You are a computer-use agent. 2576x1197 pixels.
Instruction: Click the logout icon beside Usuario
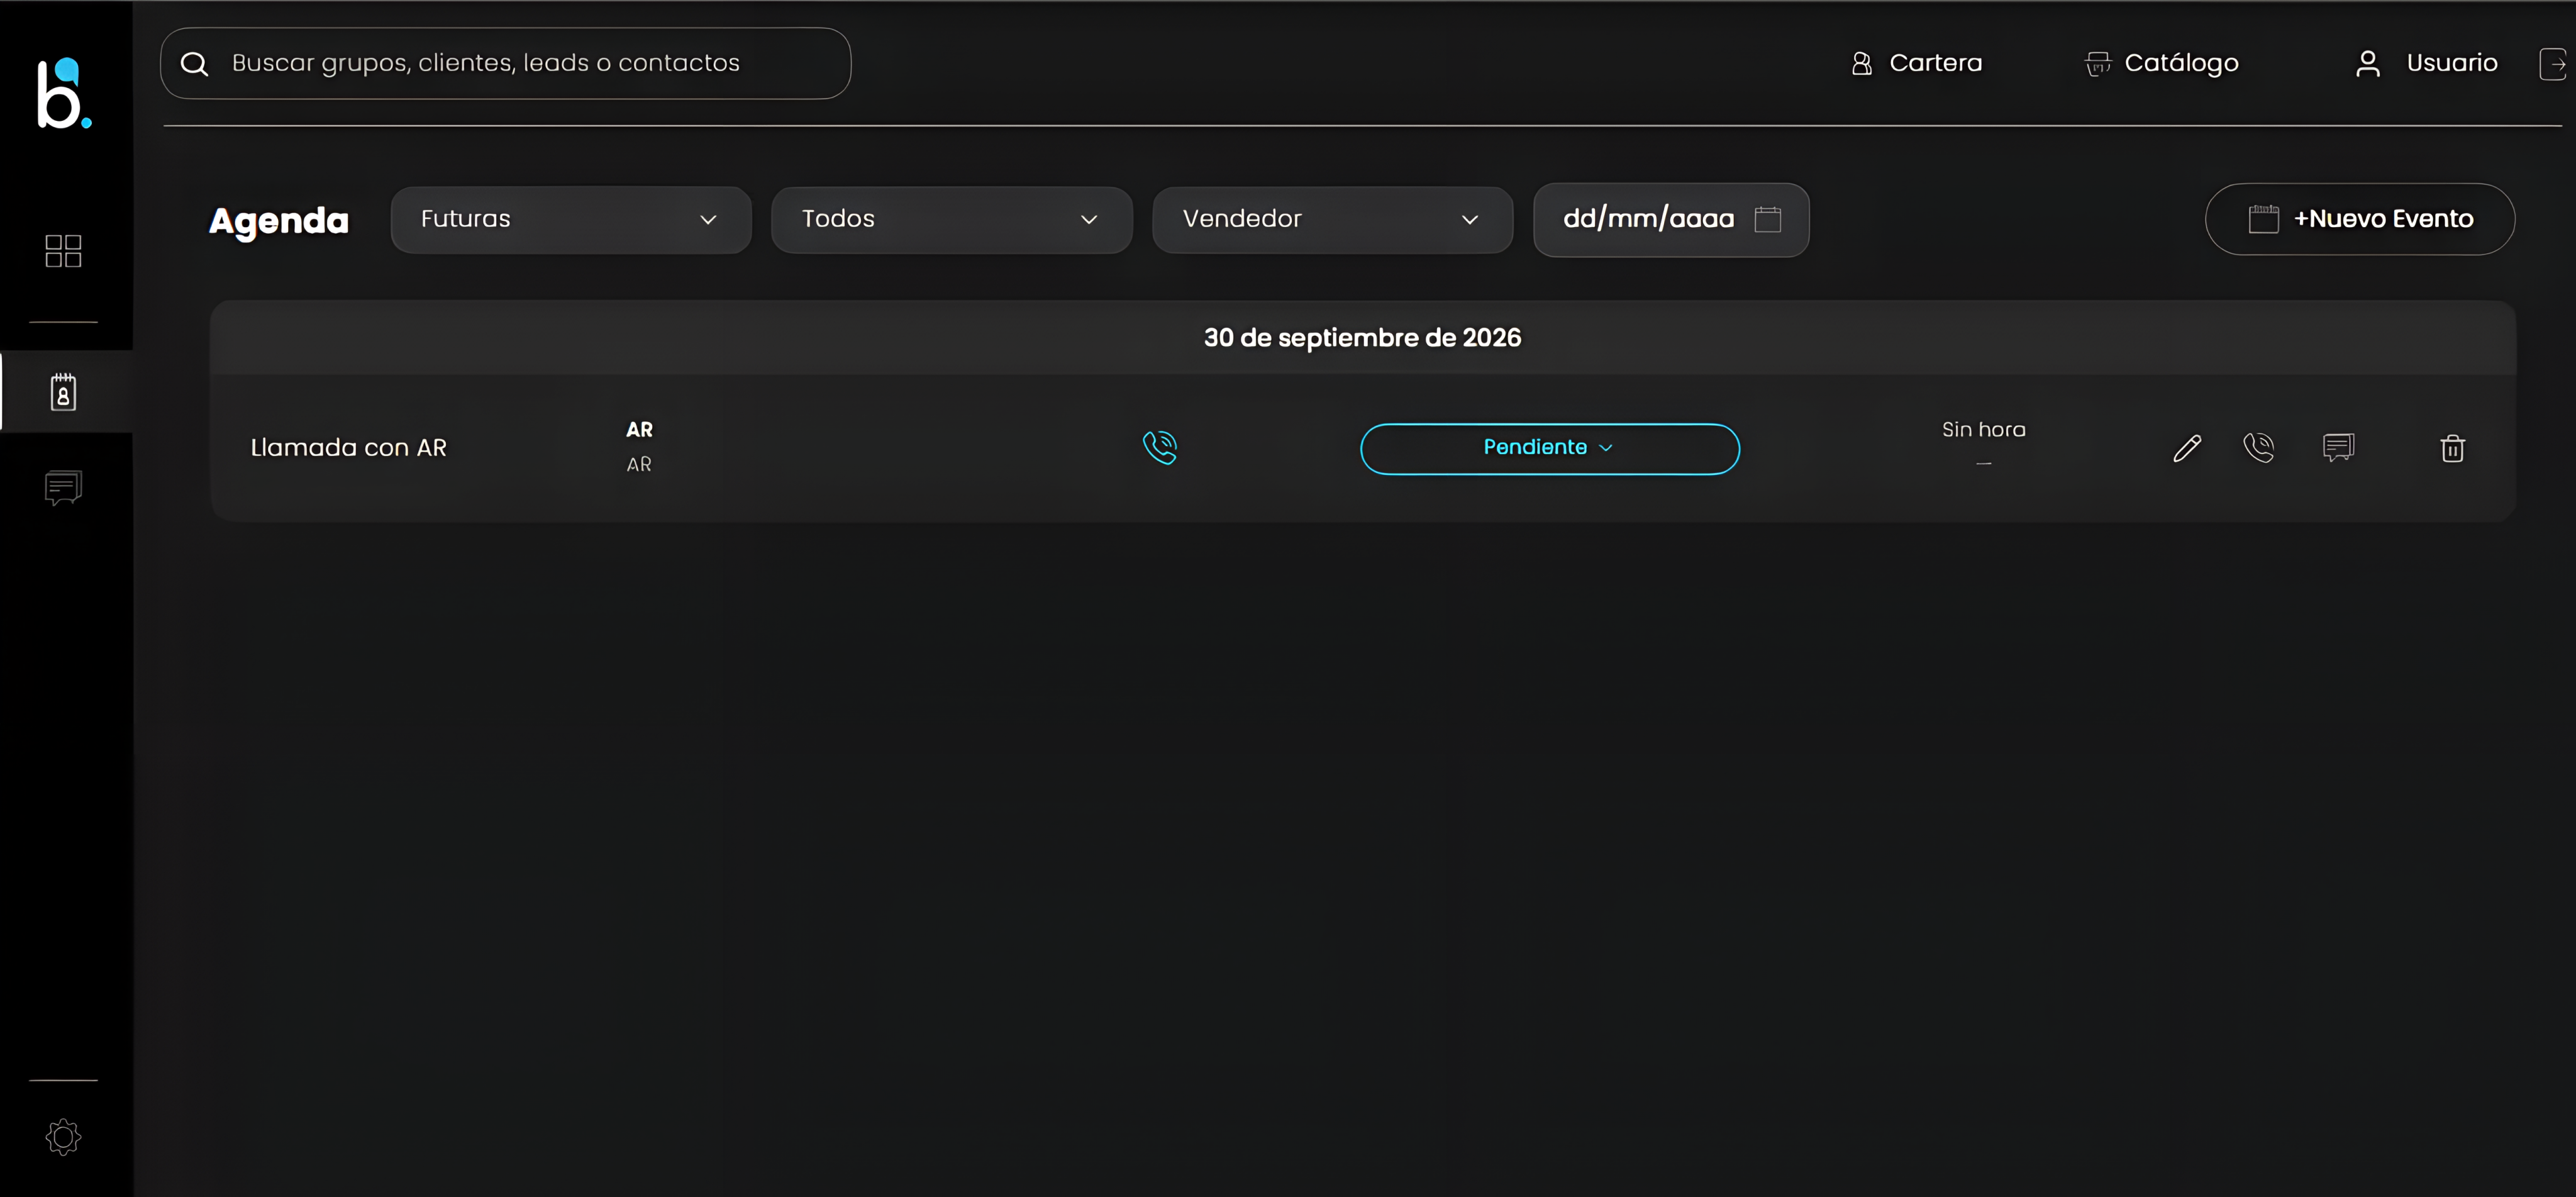[2553, 64]
